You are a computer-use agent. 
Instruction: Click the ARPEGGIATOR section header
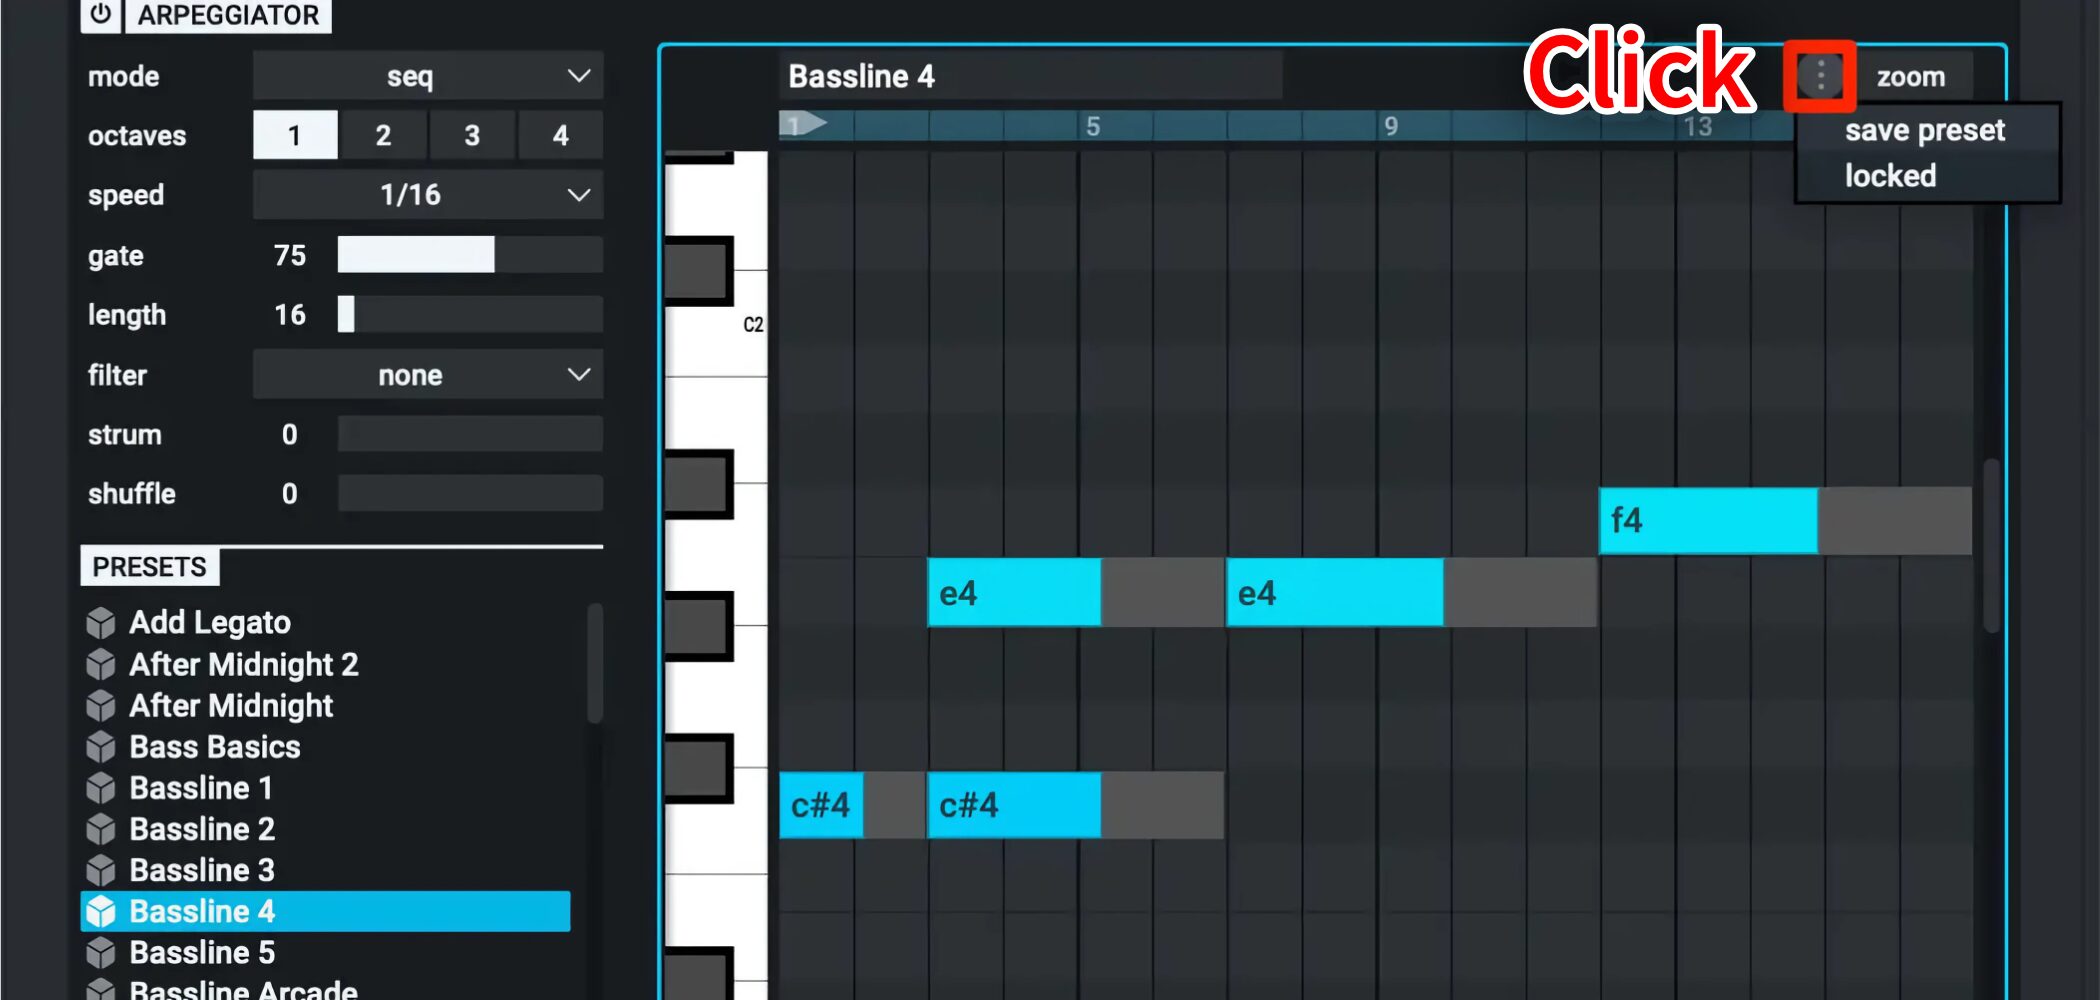pos(228,16)
